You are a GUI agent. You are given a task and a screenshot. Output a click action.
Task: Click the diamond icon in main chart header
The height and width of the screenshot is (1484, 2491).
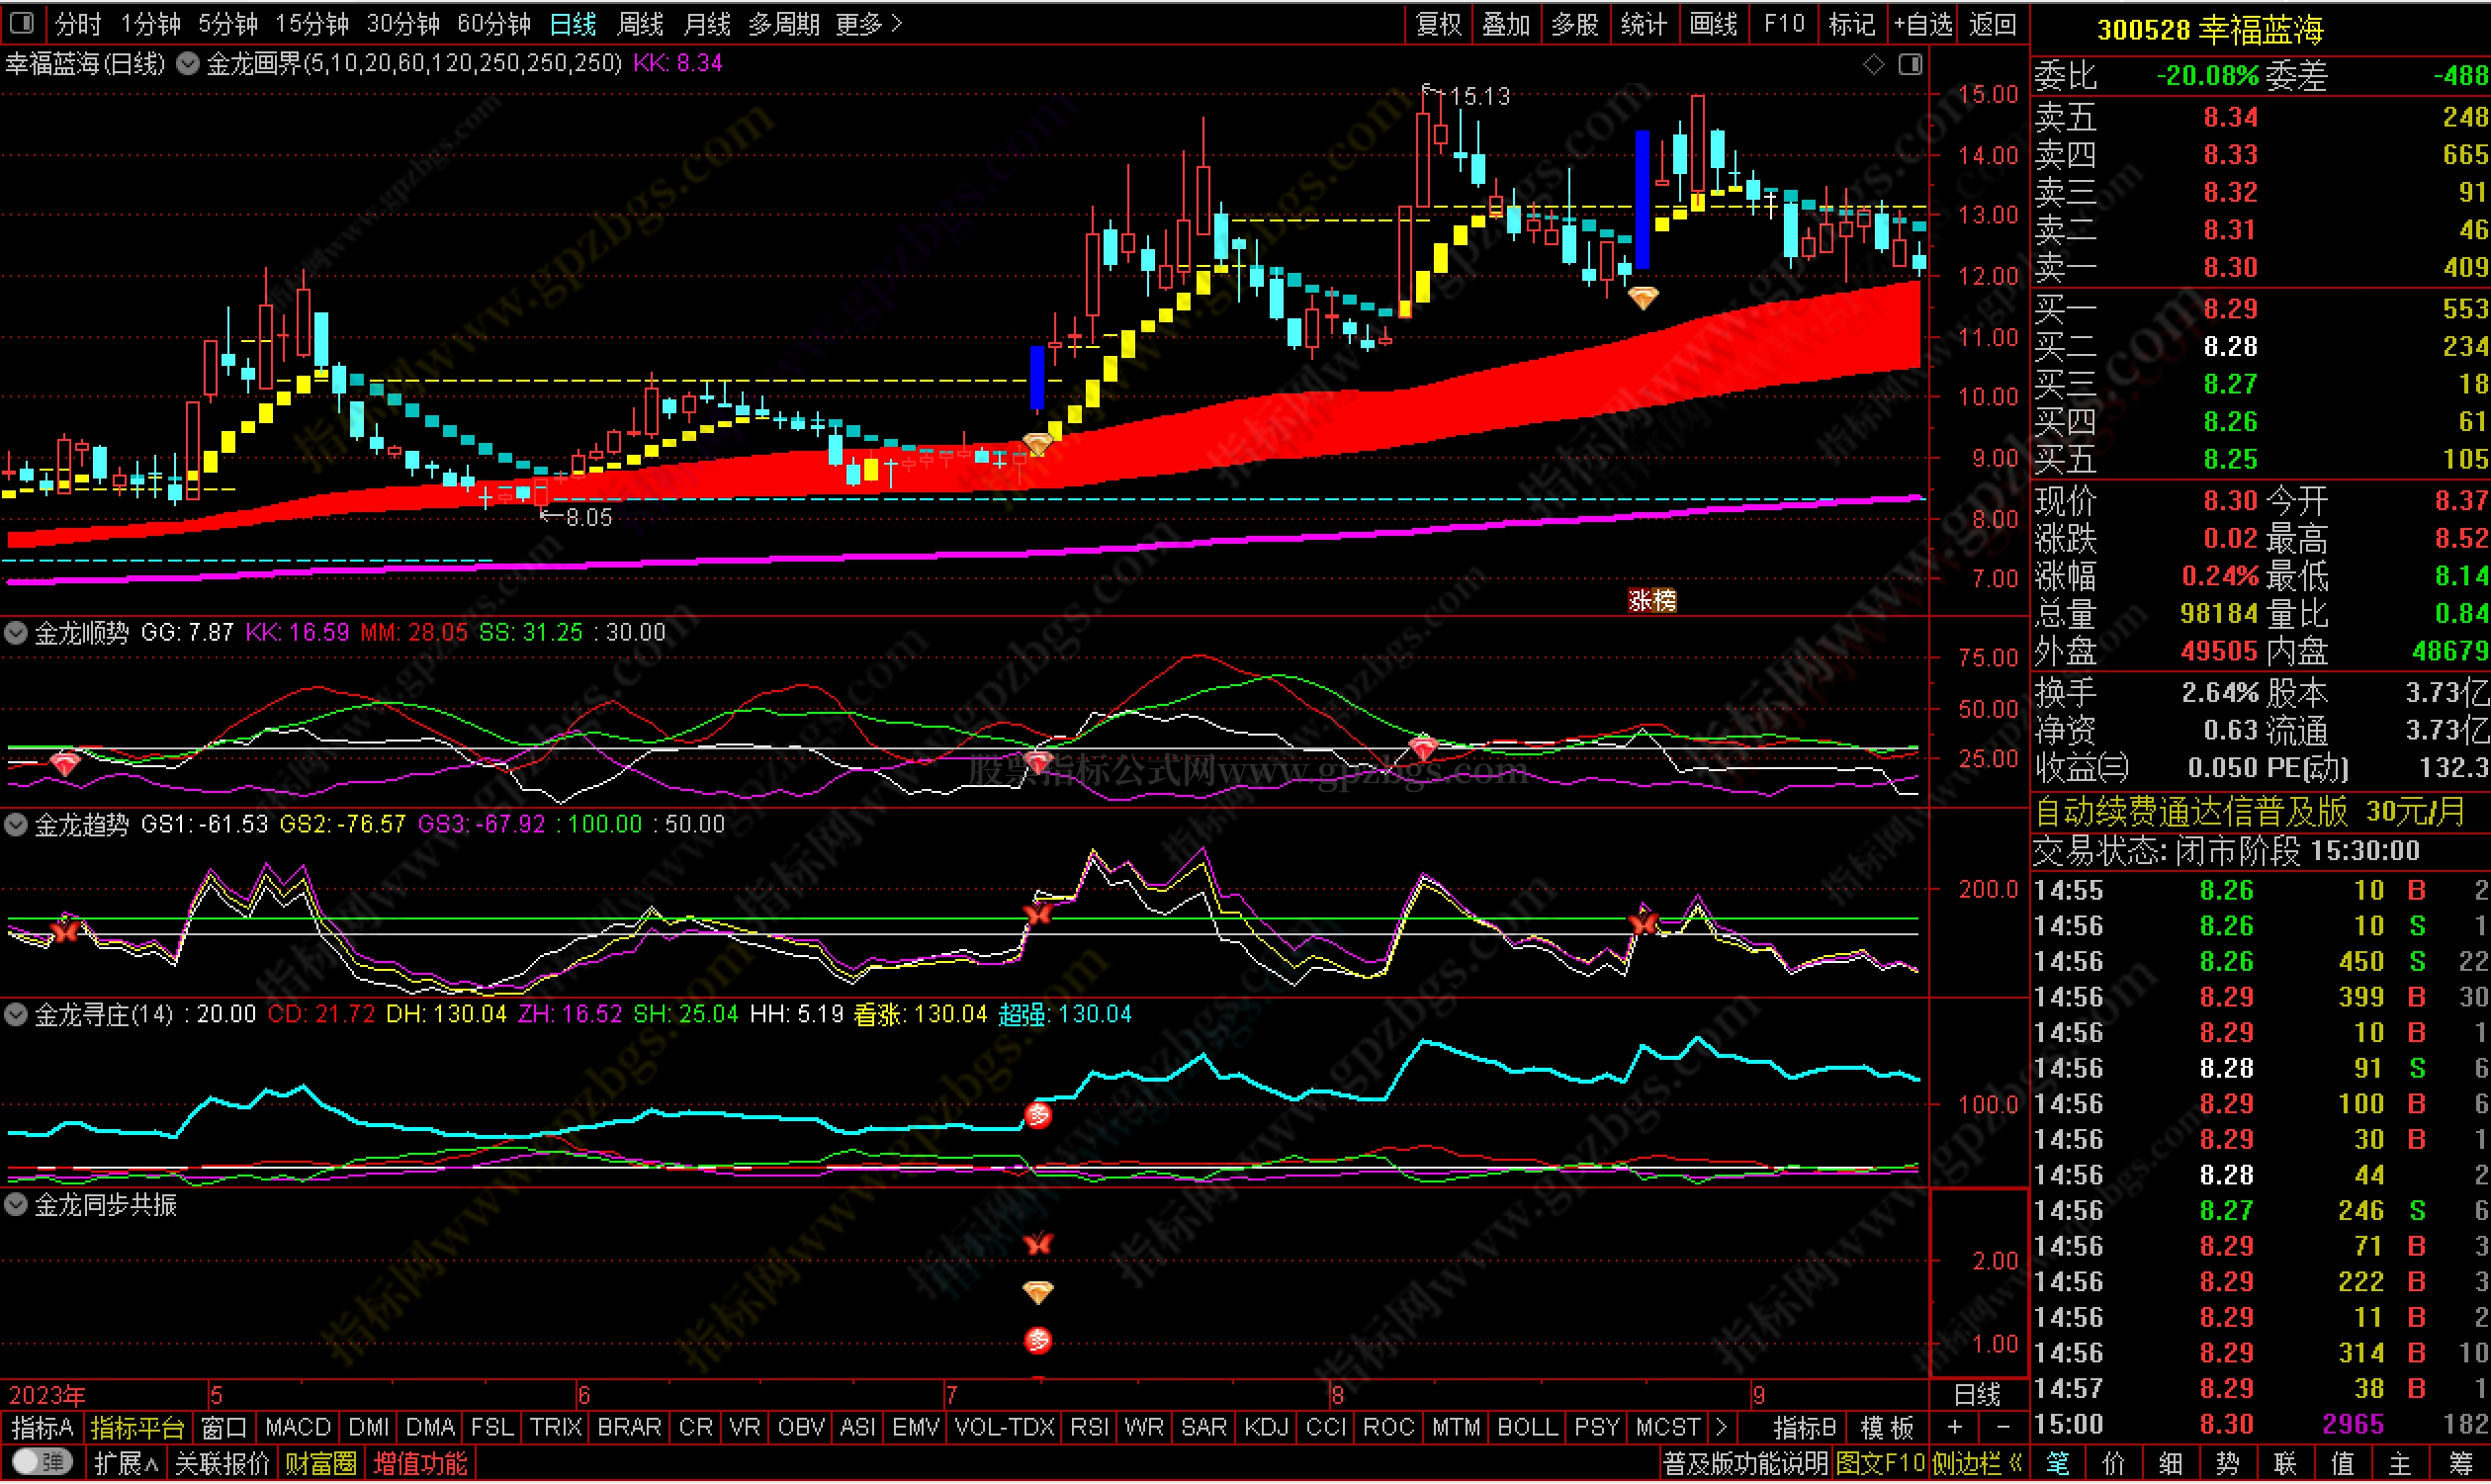pyautogui.click(x=1873, y=65)
